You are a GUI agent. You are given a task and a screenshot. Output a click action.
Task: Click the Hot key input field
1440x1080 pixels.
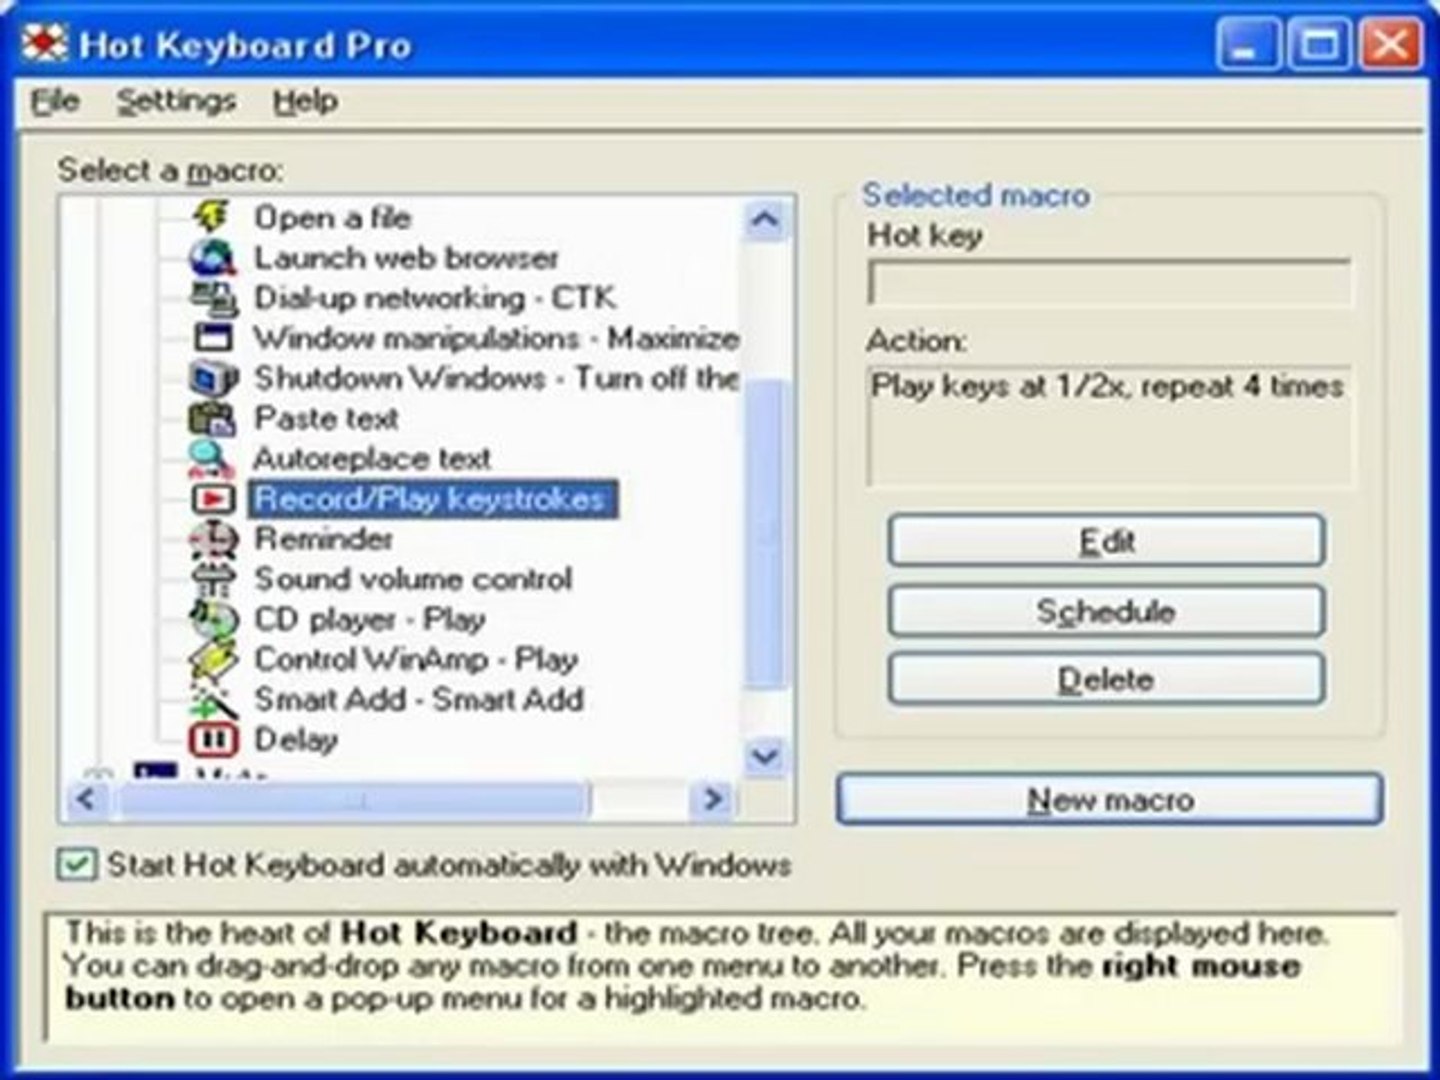pos(1110,283)
